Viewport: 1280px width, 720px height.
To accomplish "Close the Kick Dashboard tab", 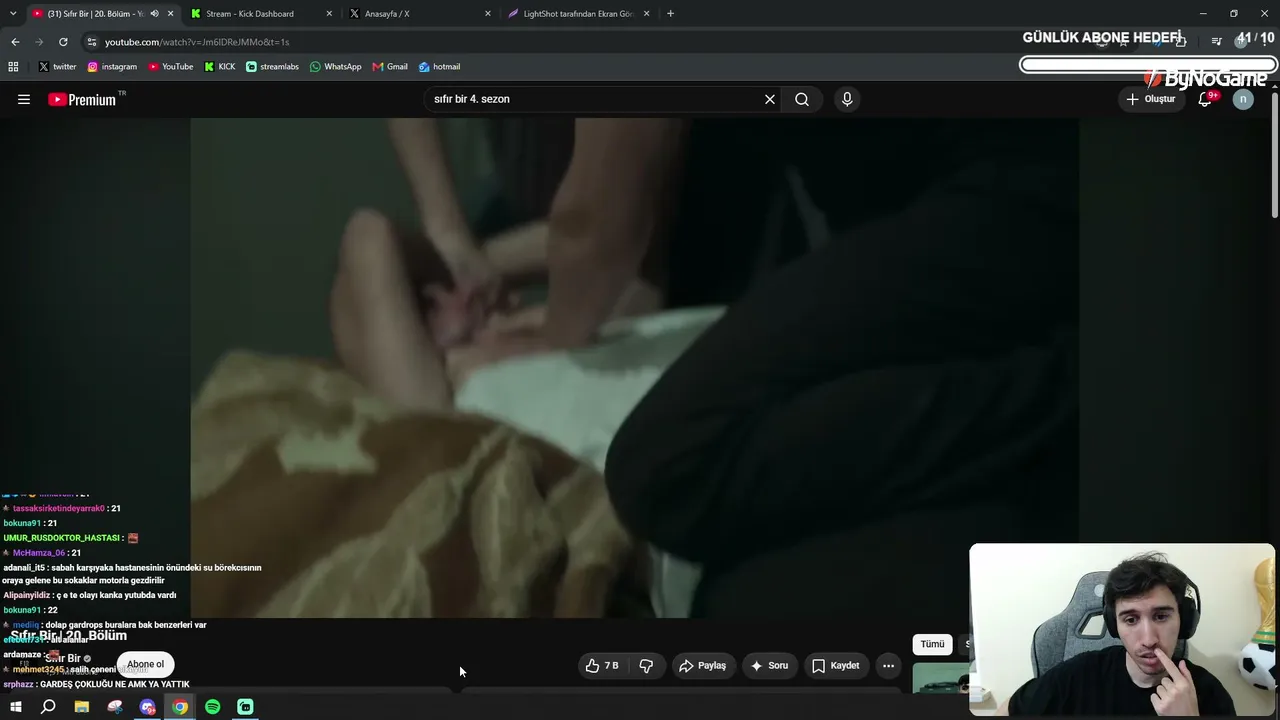I will (x=329, y=14).
